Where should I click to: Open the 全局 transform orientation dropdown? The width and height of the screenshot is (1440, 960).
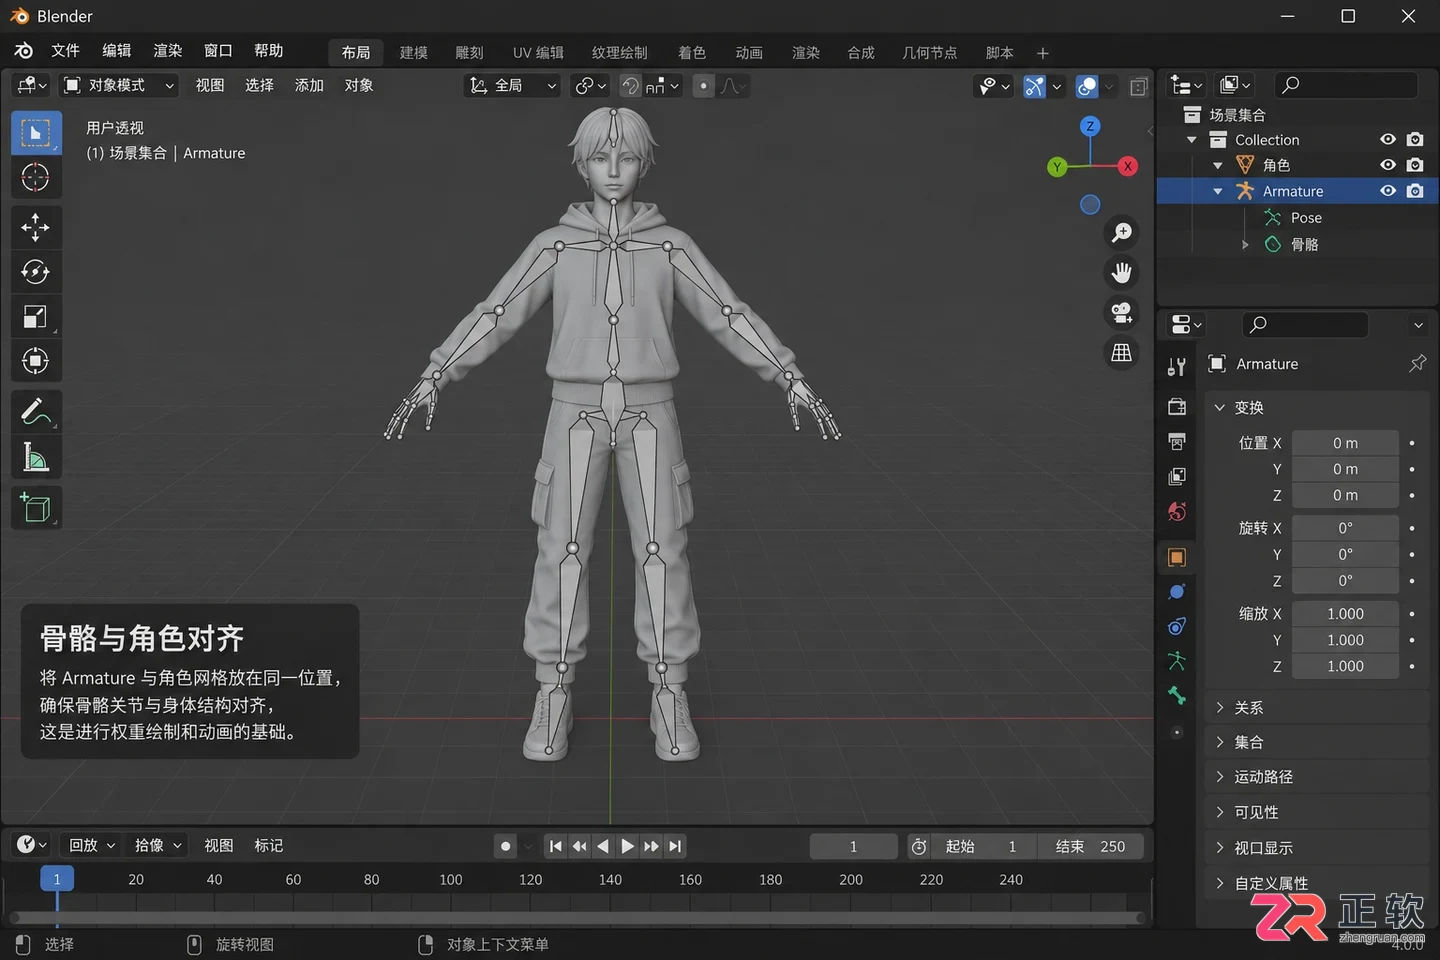click(514, 86)
